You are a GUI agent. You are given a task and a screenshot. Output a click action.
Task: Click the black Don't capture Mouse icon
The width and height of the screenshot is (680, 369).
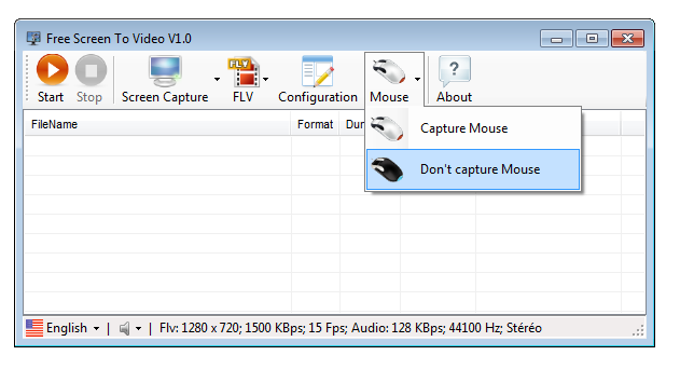(x=387, y=170)
